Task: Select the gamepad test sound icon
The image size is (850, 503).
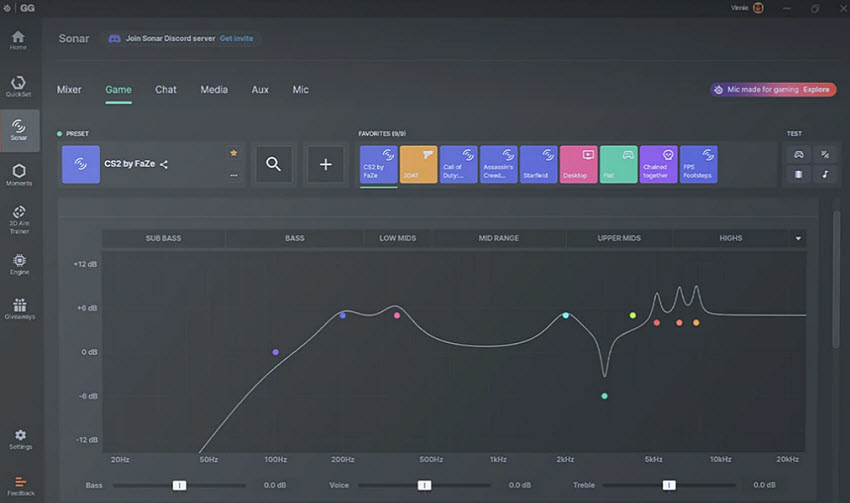Action: pos(799,154)
